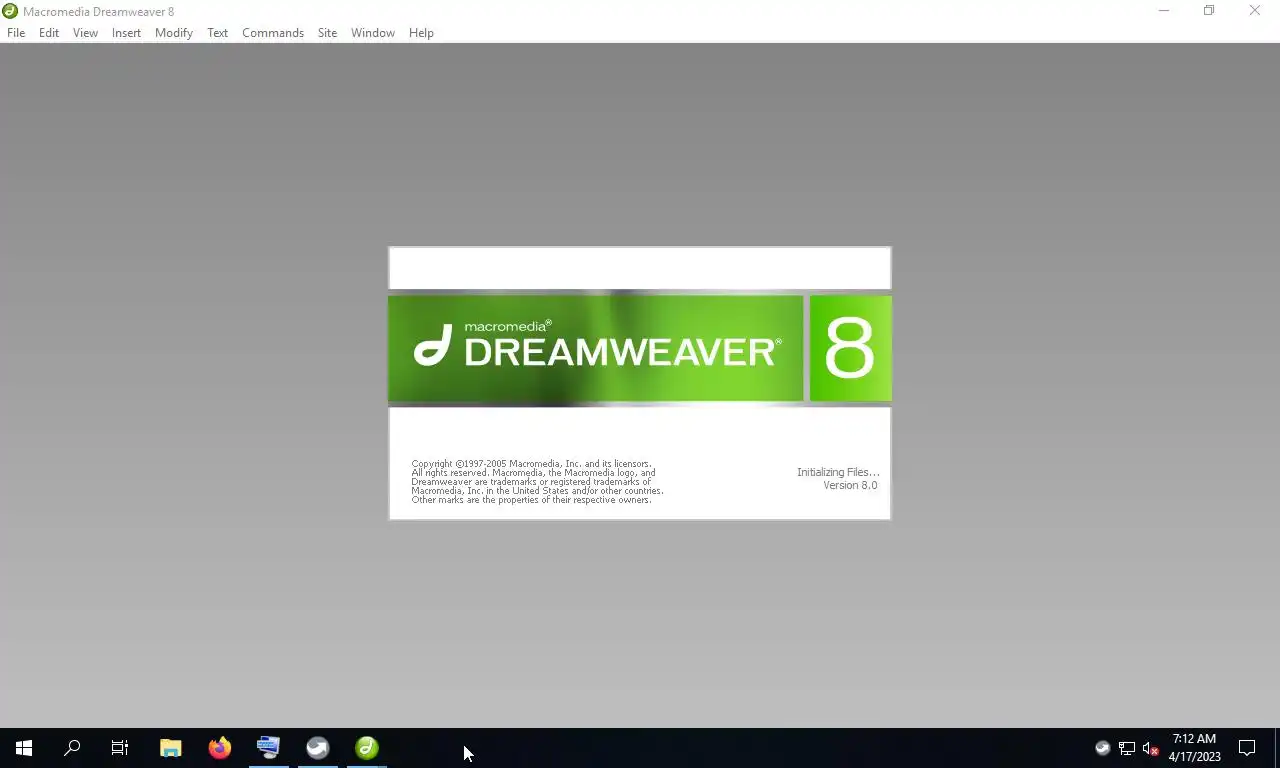Open Task View in the taskbar
This screenshot has height=768, width=1280.
(x=120, y=748)
